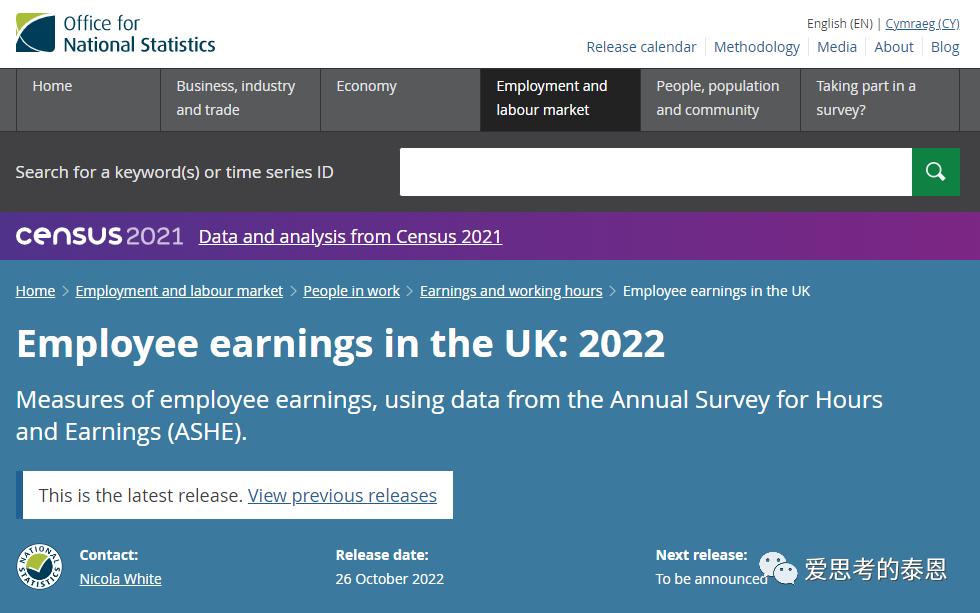
Task: Open the People, population and community tab
Action: [x=718, y=98]
